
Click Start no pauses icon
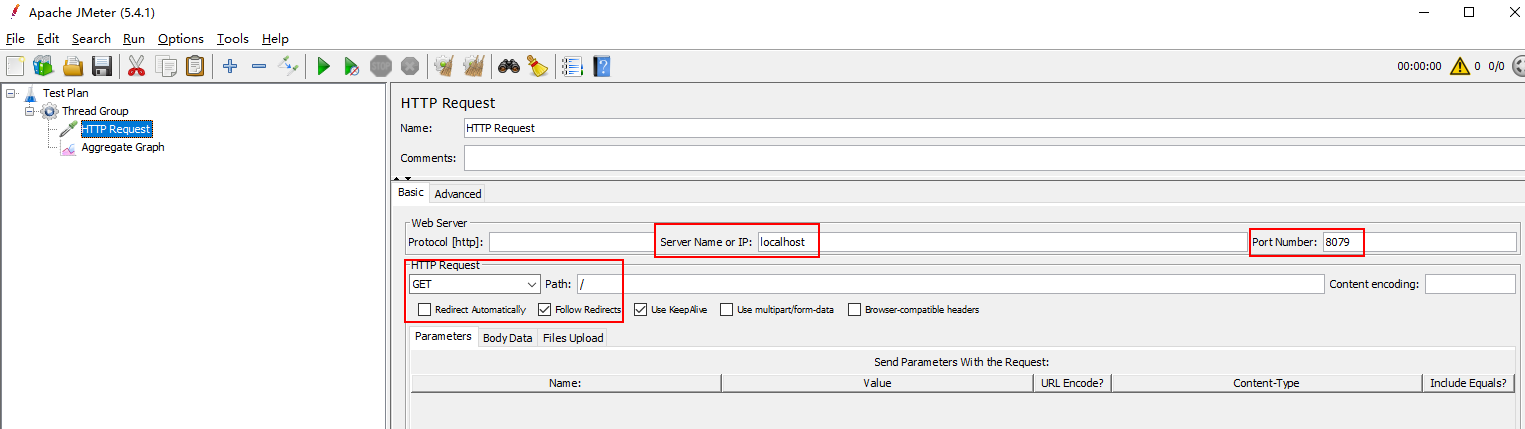tap(351, 67)
